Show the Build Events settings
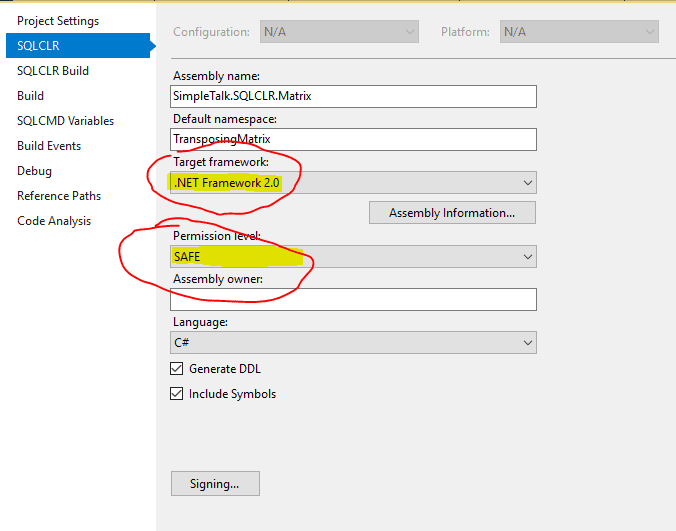The width and height of the screenshot is (676, 531). (x=49, y=146)
